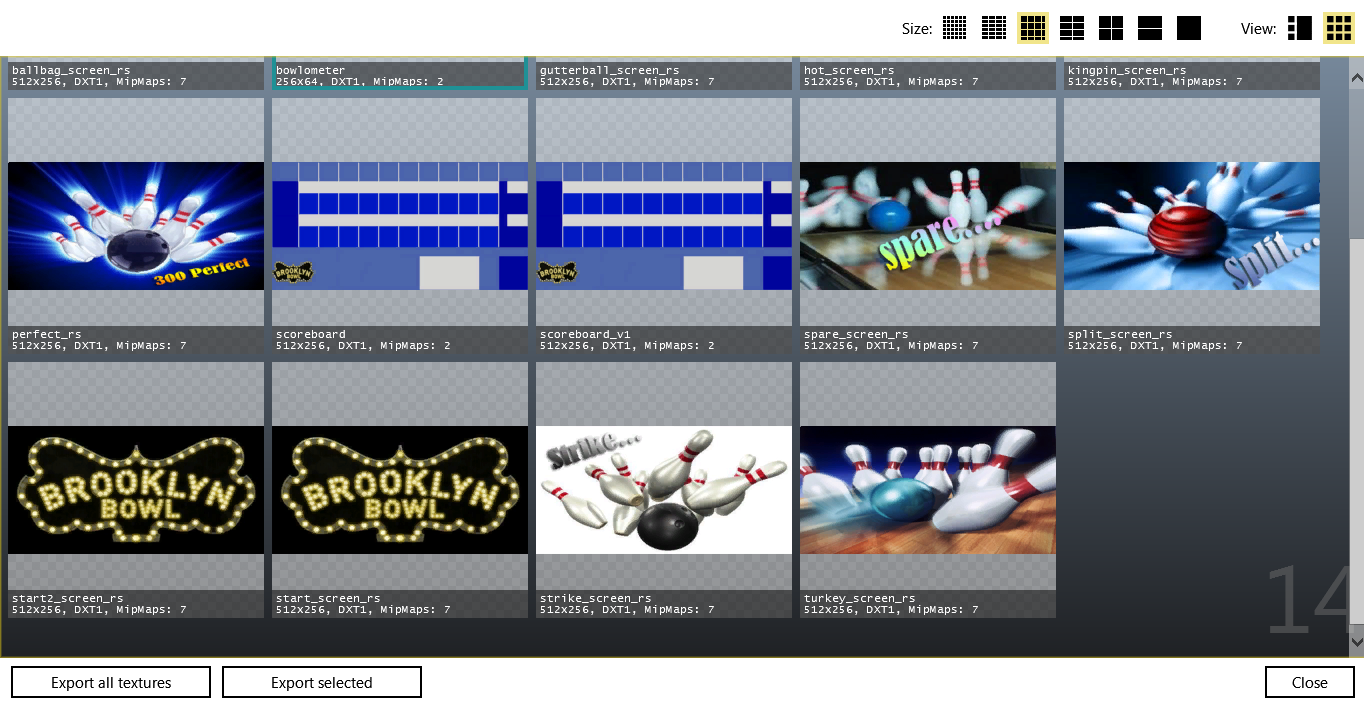Switch to the list-with-preview view icon

point(1300,28)
